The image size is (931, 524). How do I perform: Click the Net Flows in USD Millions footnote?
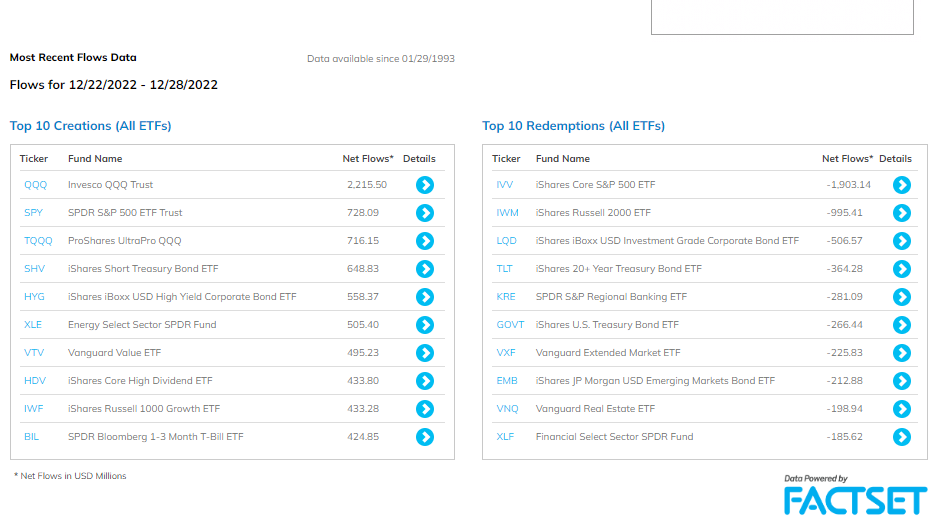pyautogui.click(x=70, y=476)
